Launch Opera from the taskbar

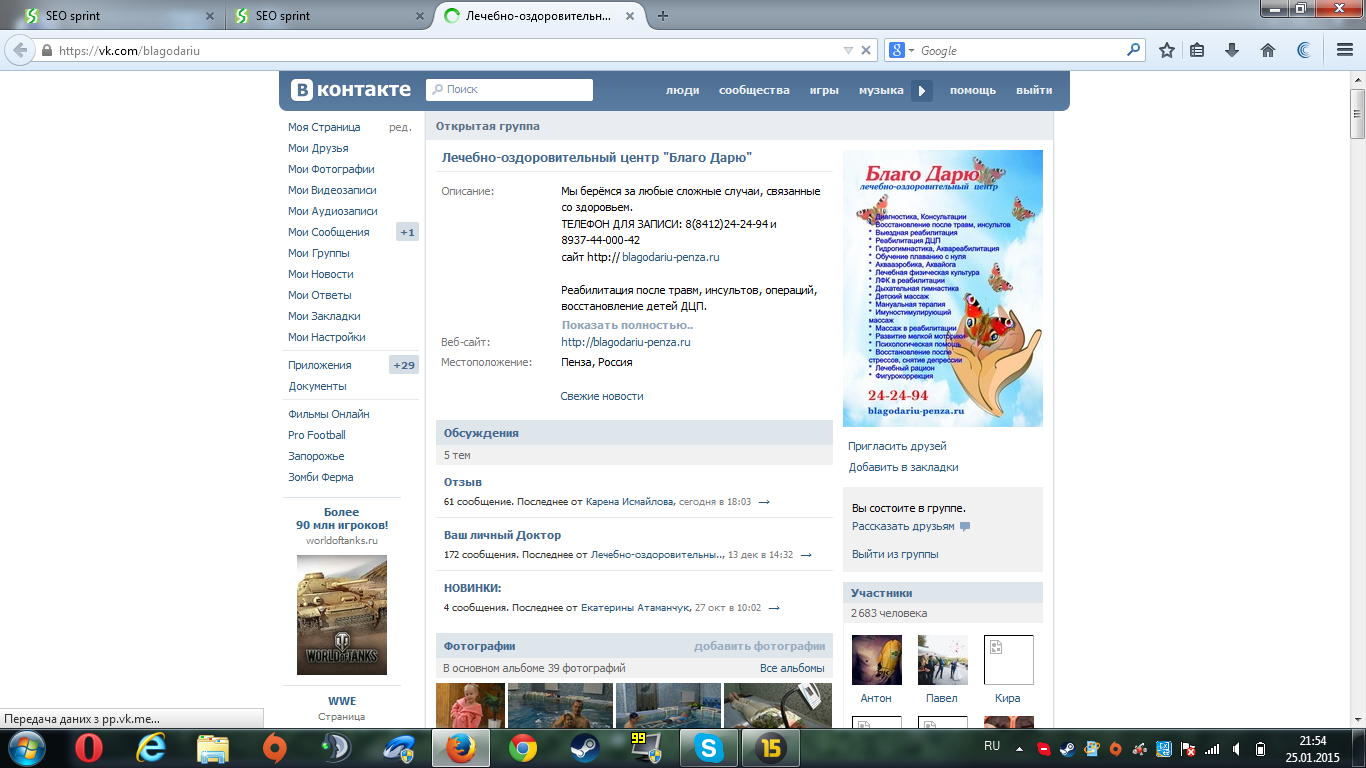(90, 747)
